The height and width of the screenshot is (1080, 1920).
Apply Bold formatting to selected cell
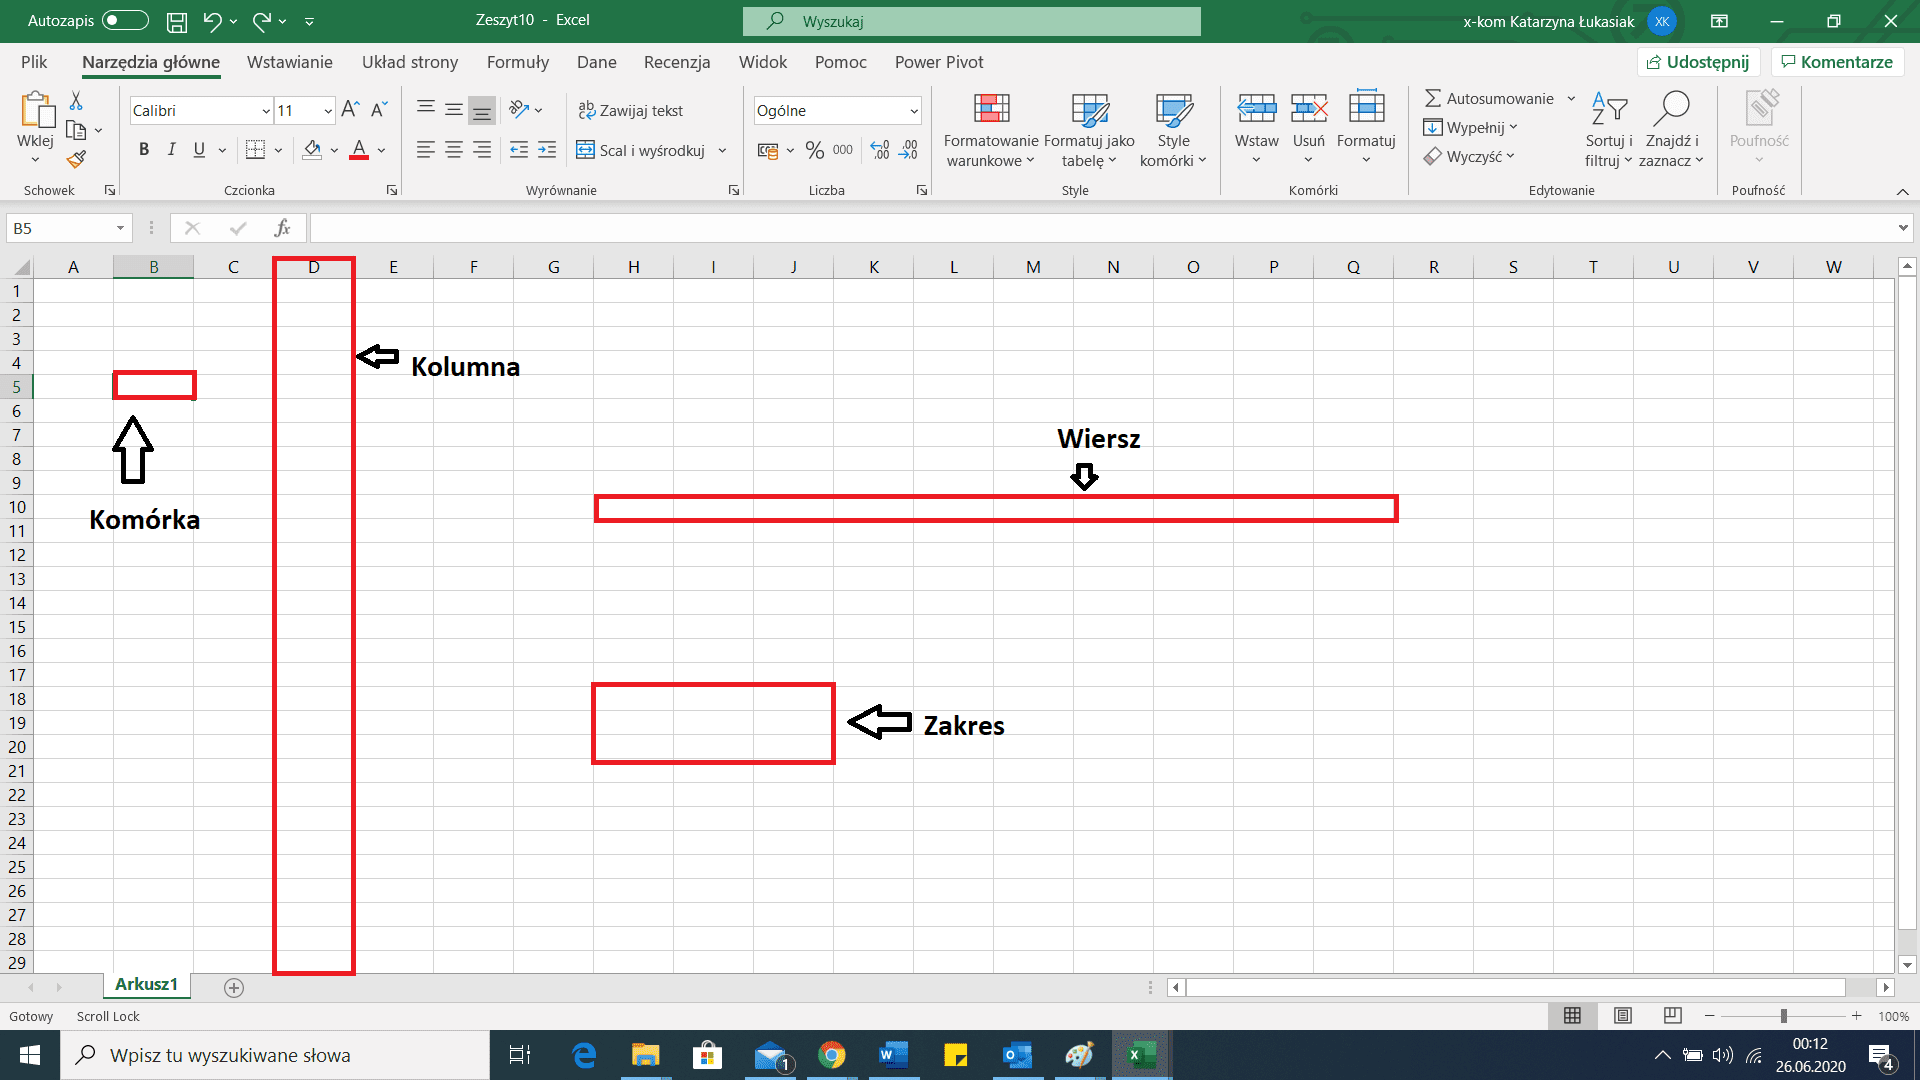click(x=143, y=149)
